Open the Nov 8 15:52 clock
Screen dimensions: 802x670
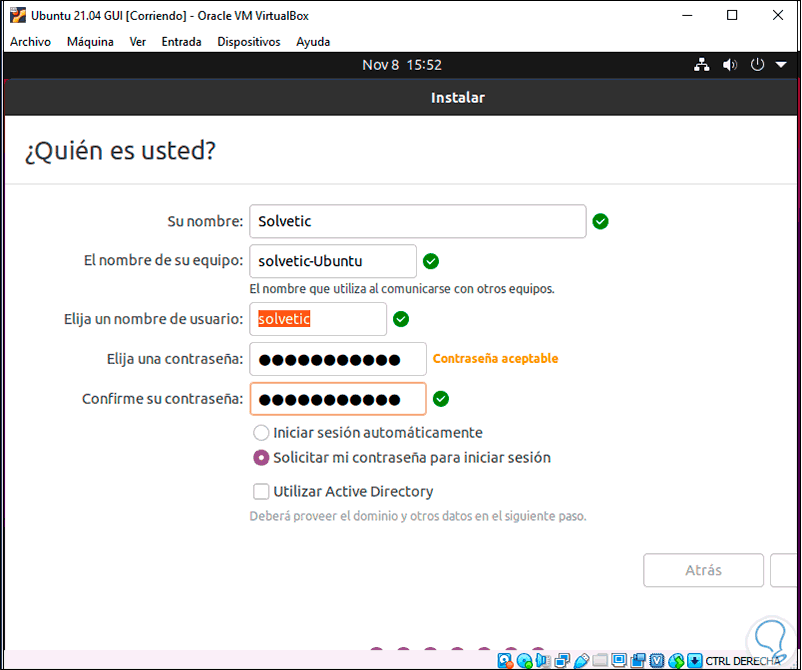point(402,65)
